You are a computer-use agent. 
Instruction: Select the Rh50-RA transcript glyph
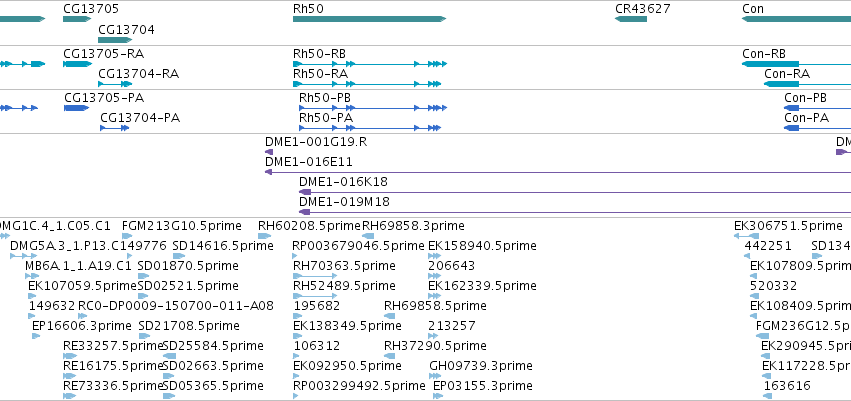tap(367, 84)
